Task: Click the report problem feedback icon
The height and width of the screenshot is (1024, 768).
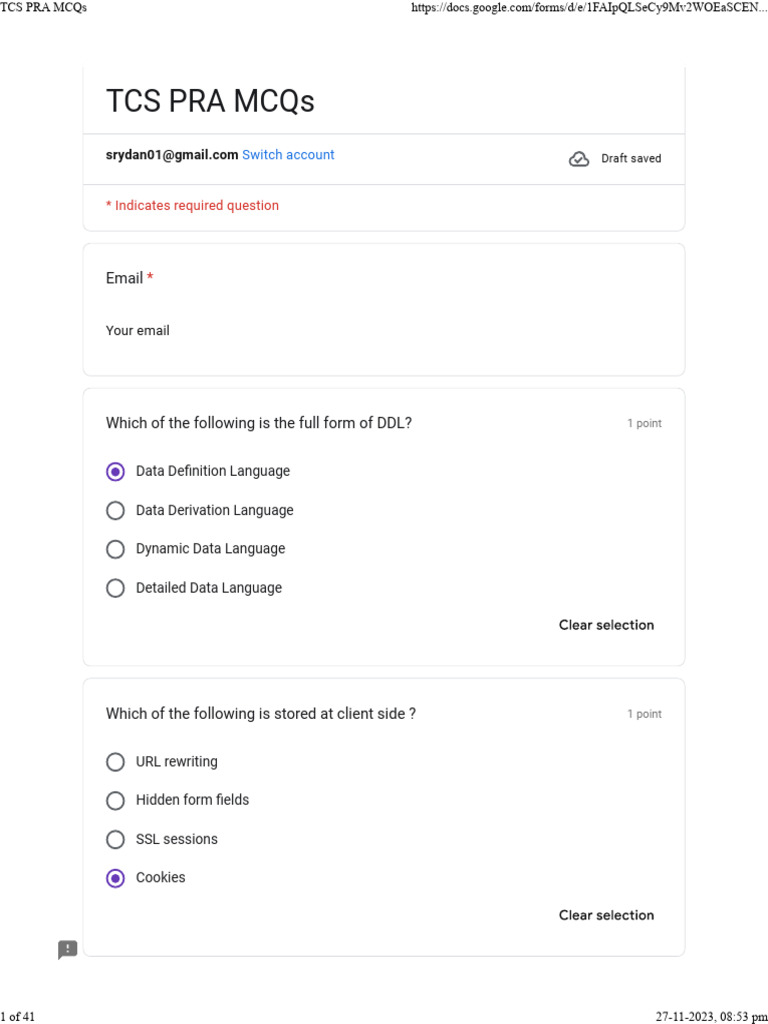Action: tap(68, 950)
